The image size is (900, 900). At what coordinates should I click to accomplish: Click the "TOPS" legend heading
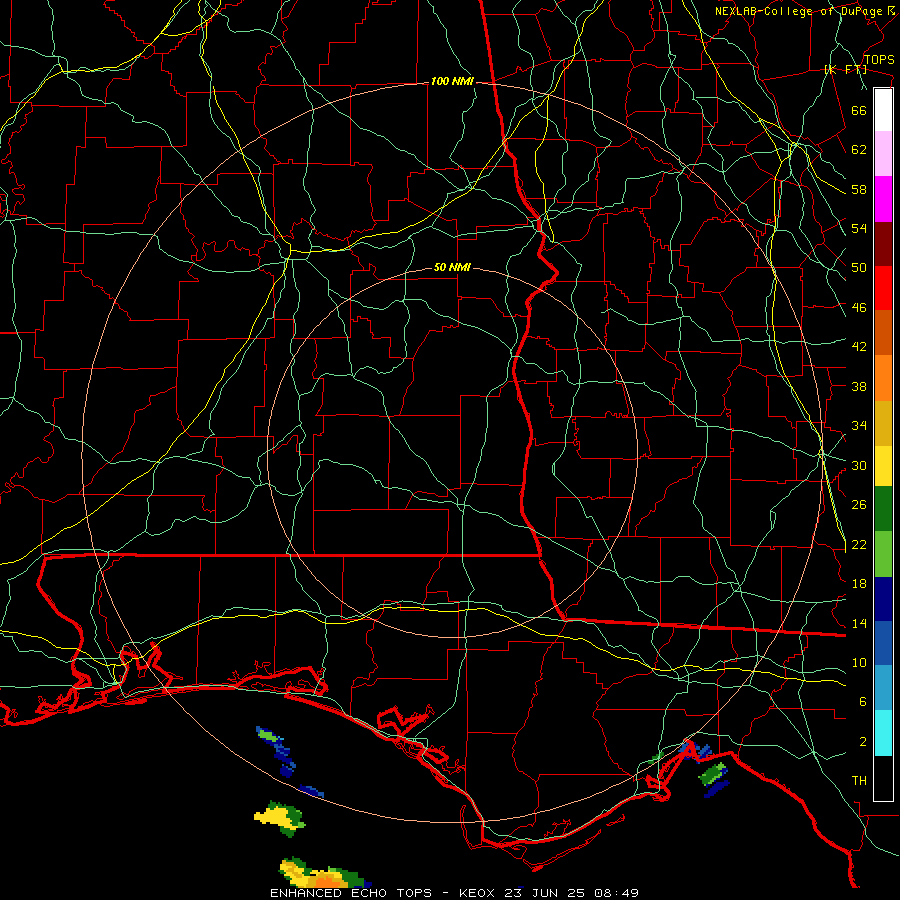pyautogui.click(x=879, y=60)
